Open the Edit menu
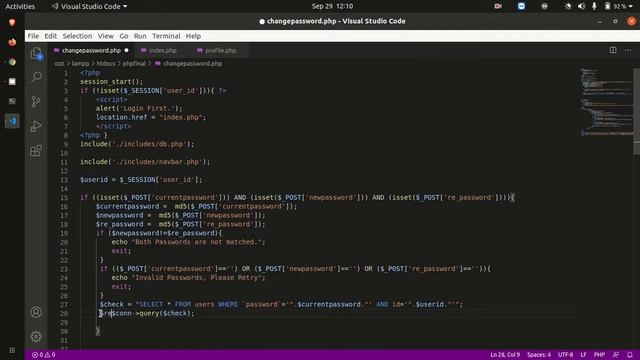This screenshot has width=640, height=360. (x=51, y=36)
